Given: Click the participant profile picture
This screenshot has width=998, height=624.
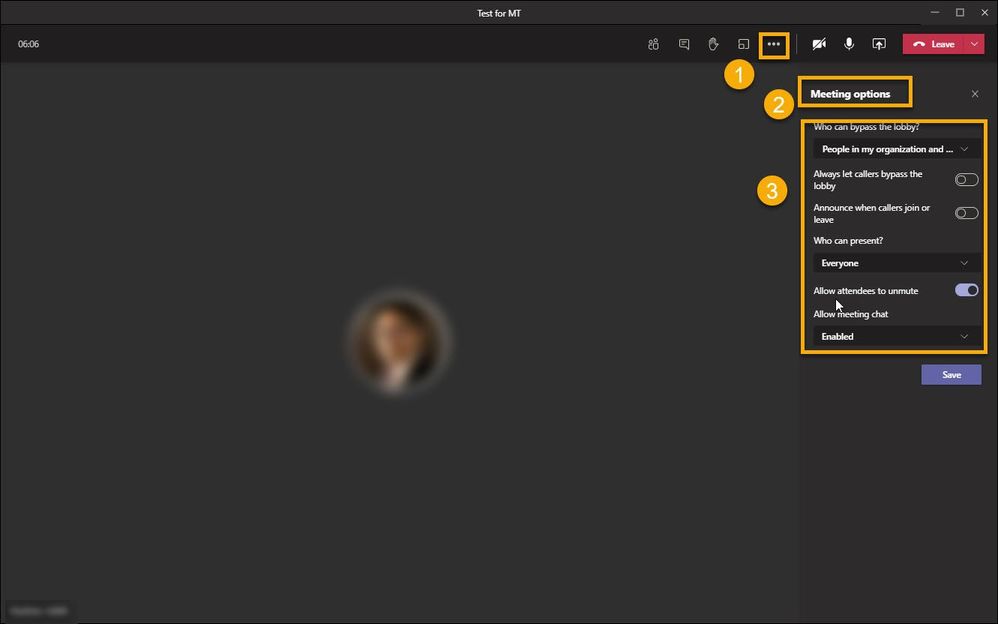Looking at the screenshot, I should (399, 341).
